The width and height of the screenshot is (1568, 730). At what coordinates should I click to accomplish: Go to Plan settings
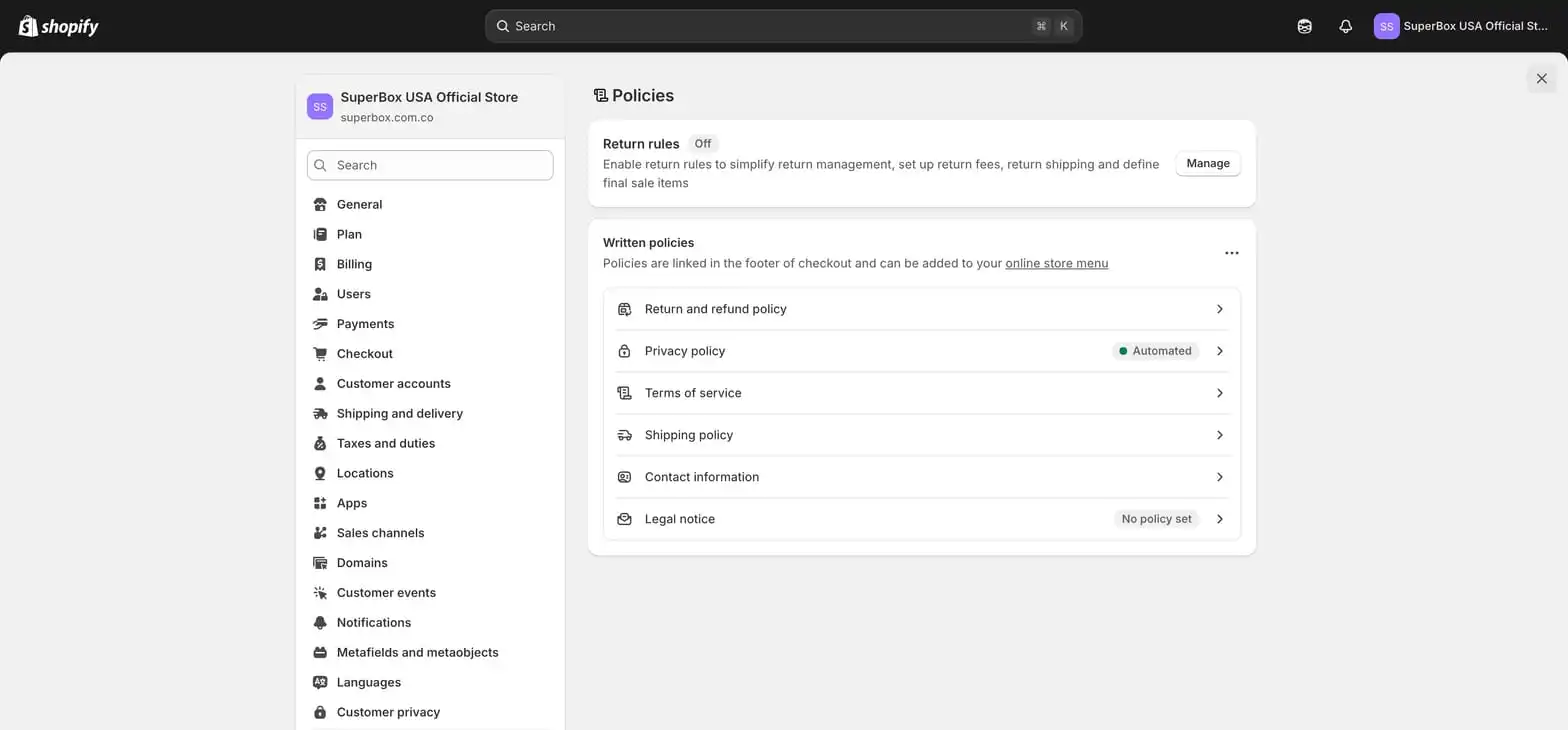click(430, 234)
